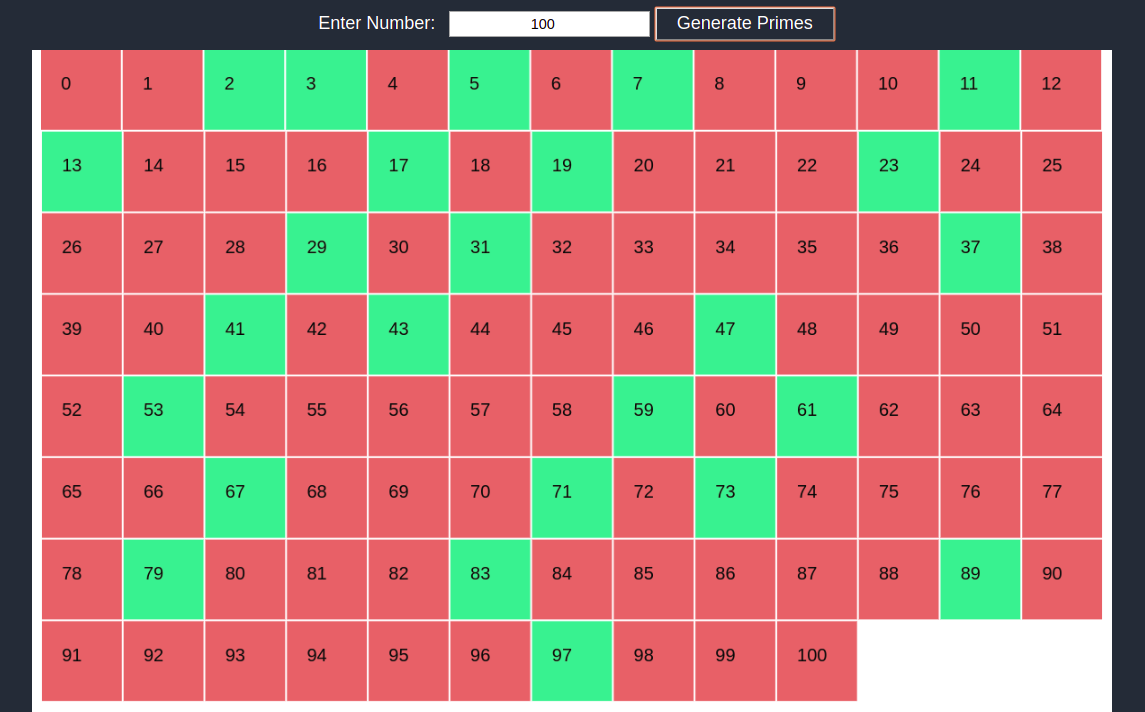Select the cell numbered 0

pos(81,90)
